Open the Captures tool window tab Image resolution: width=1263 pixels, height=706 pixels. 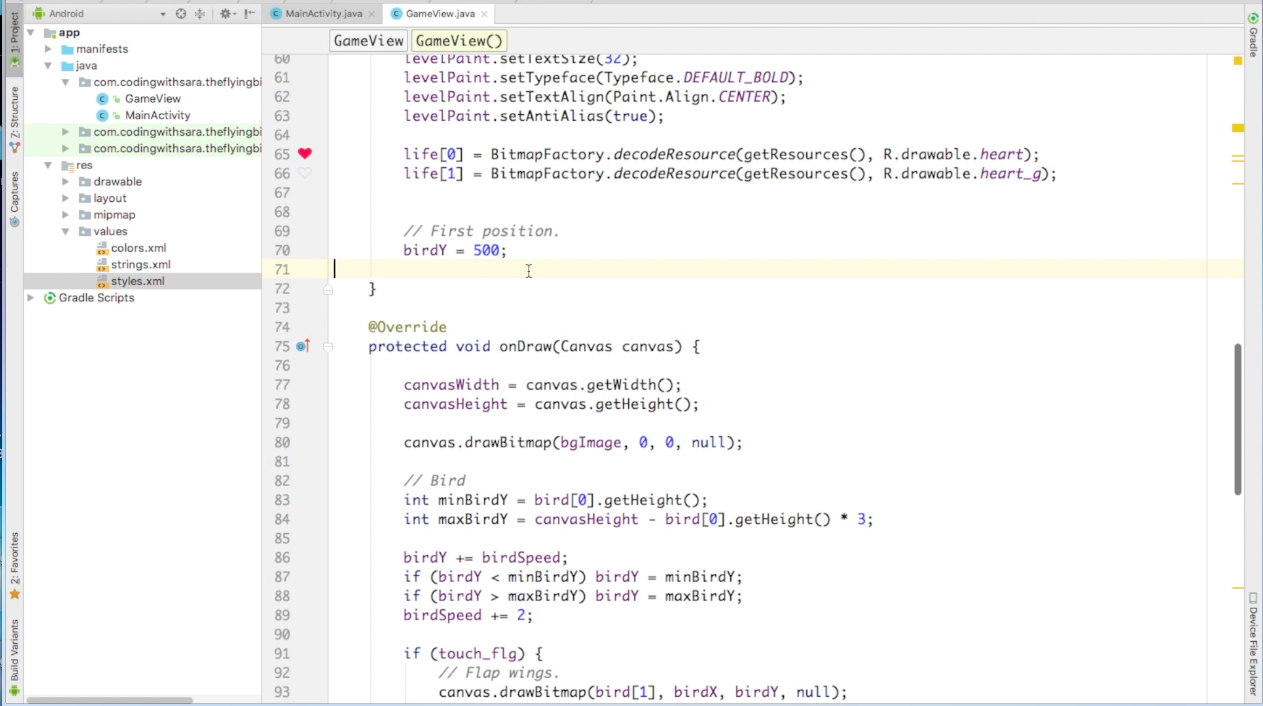click(14, 199)
